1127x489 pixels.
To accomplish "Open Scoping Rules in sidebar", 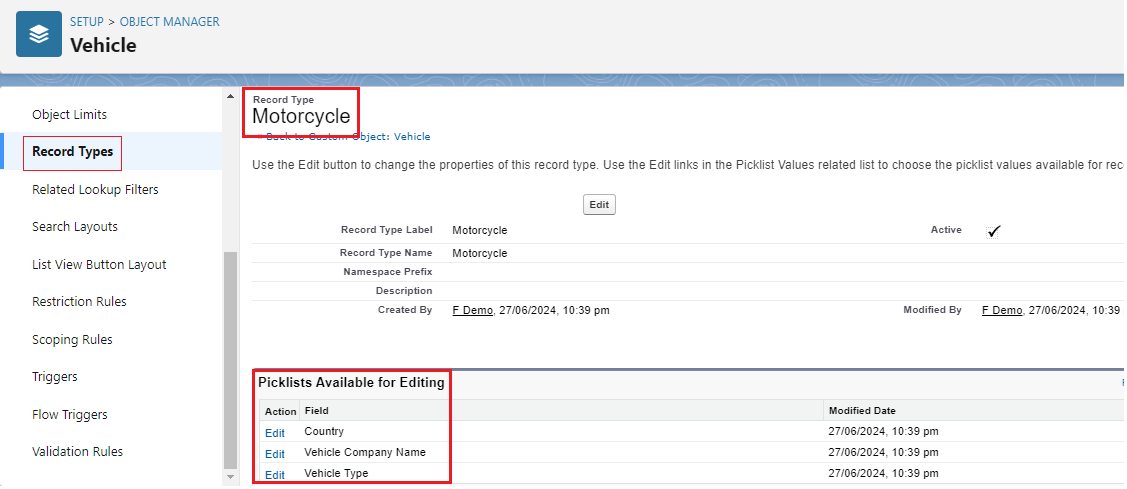I will click(x=72, y=340).
